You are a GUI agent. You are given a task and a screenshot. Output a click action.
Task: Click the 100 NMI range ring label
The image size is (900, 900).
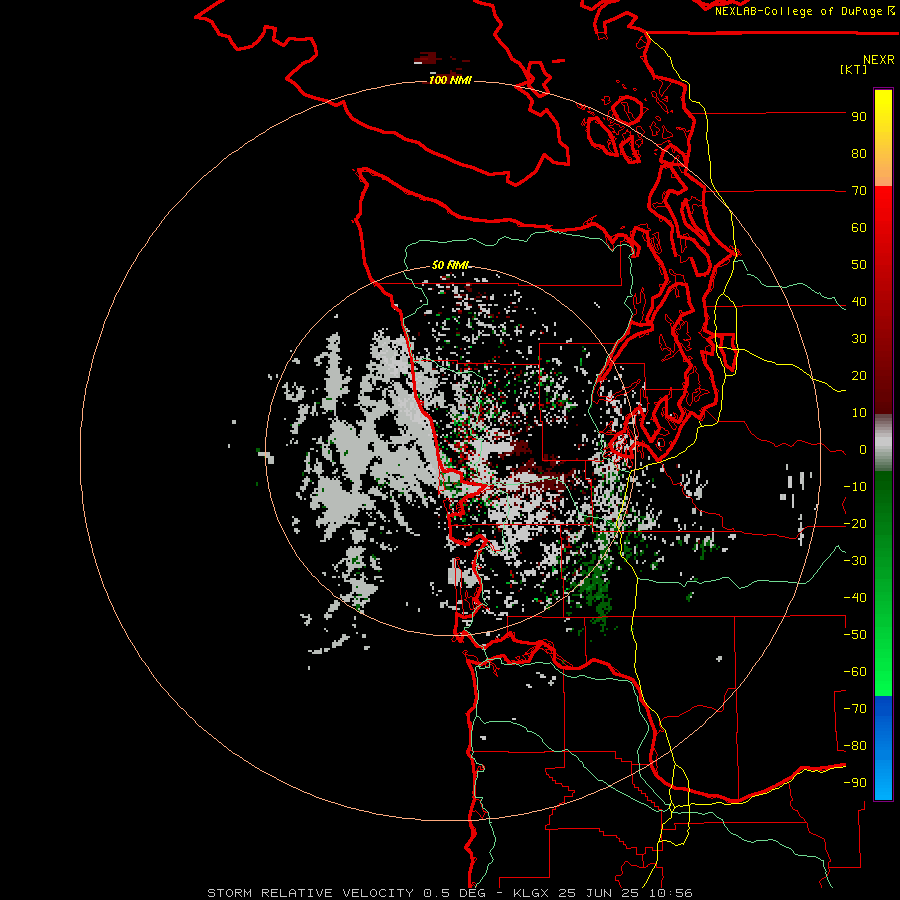[x=450, y=80]
